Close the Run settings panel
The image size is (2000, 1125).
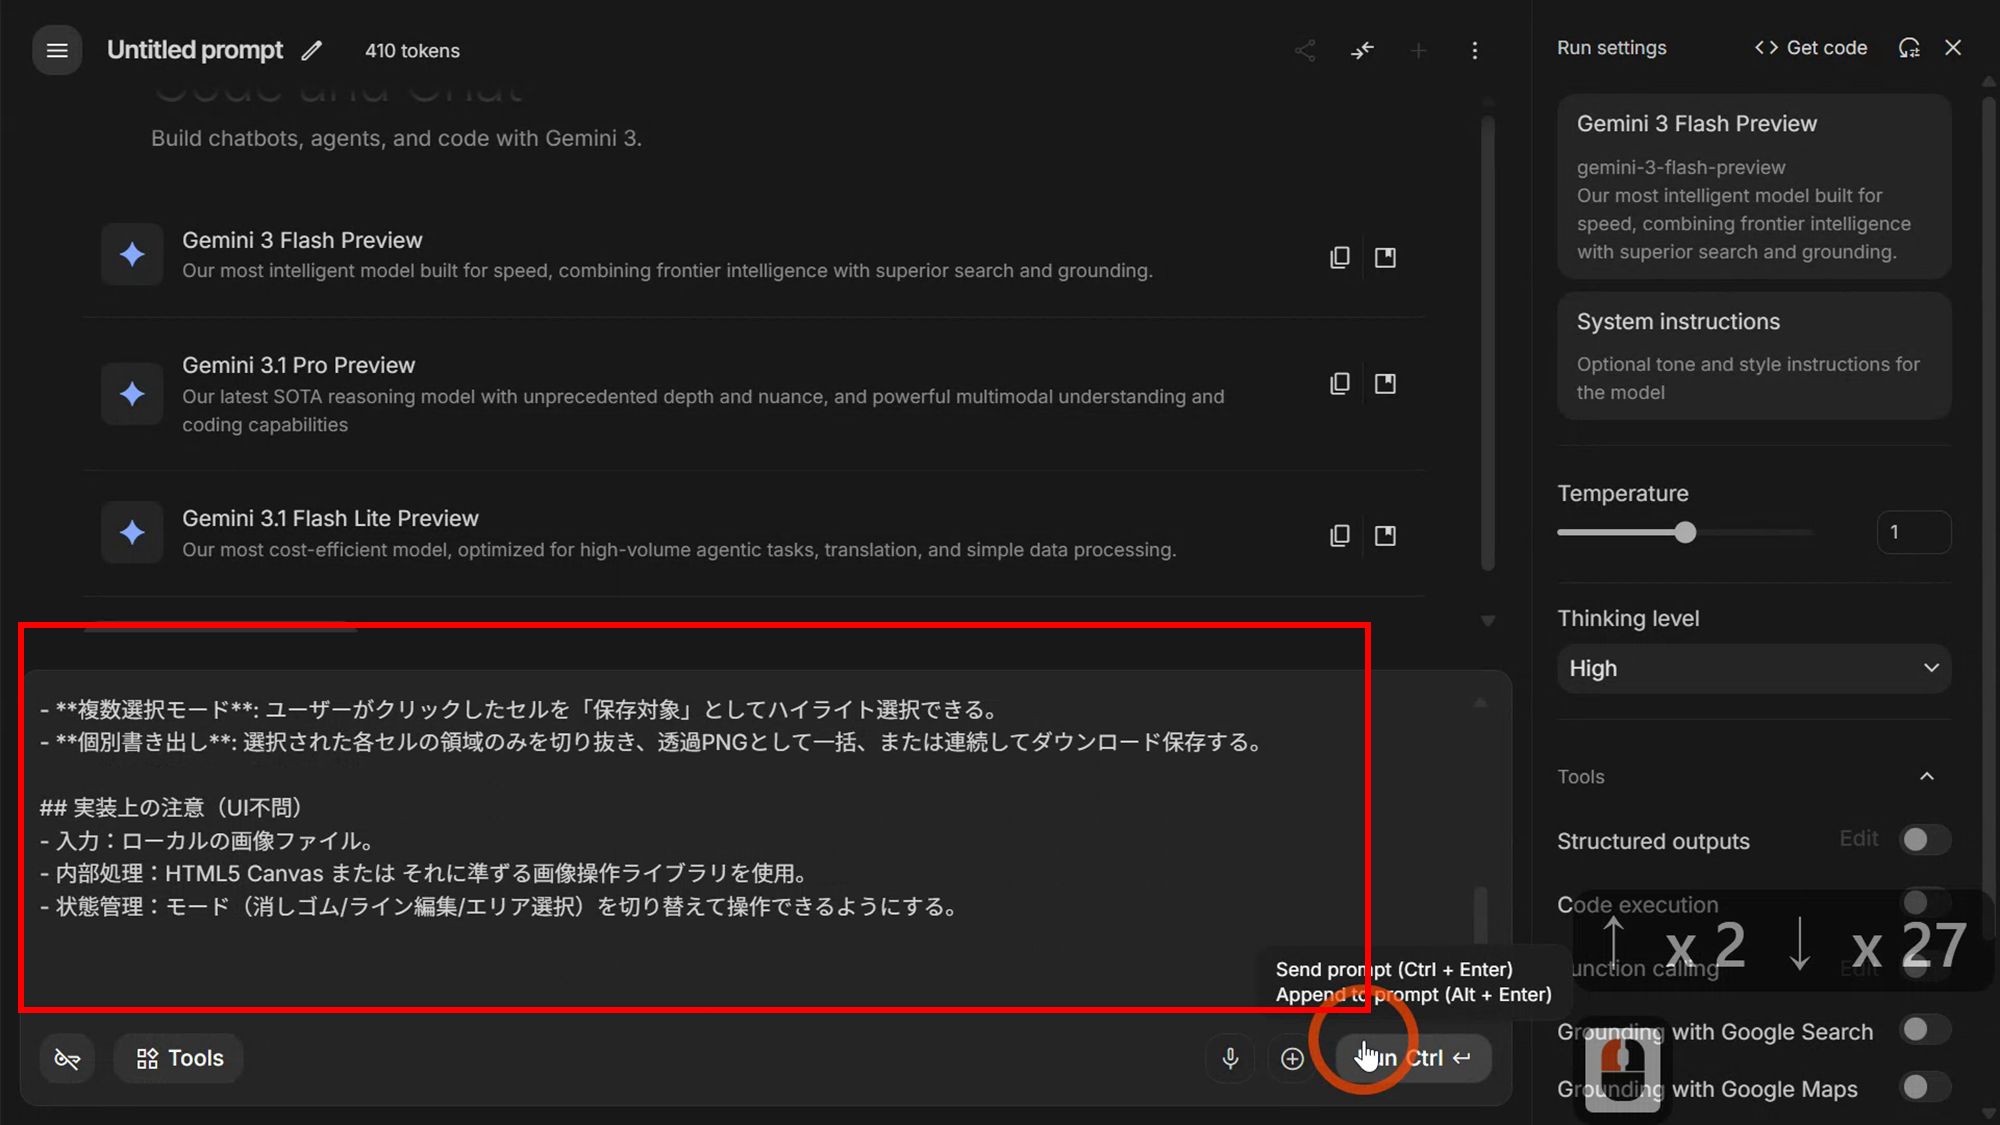(x=1953, y=48)
